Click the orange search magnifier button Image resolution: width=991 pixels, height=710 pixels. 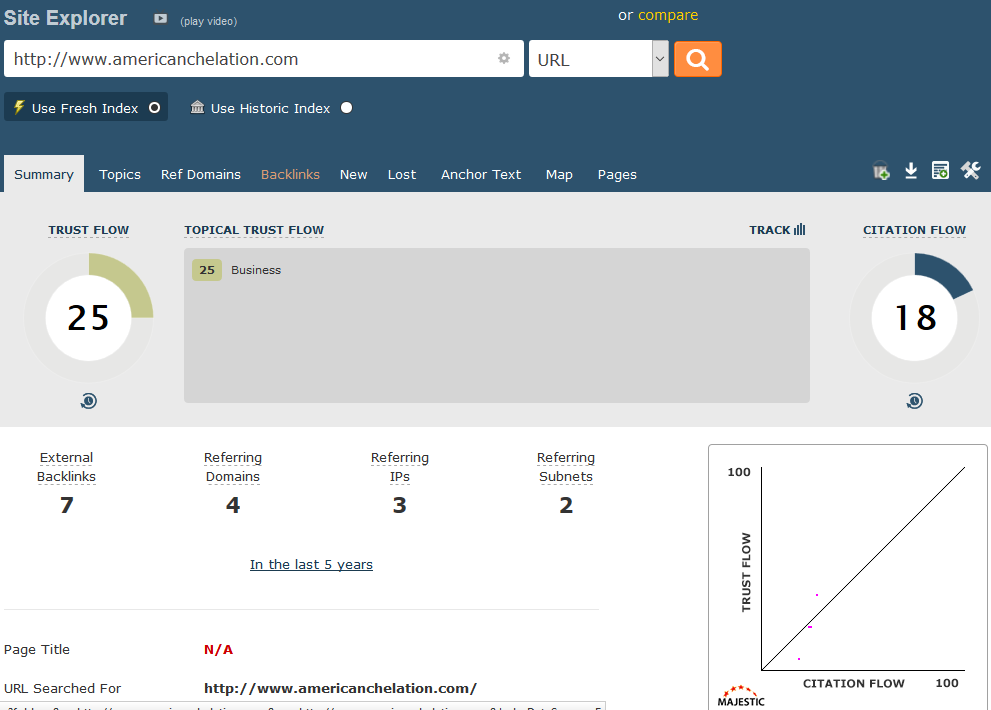[698, 59]
